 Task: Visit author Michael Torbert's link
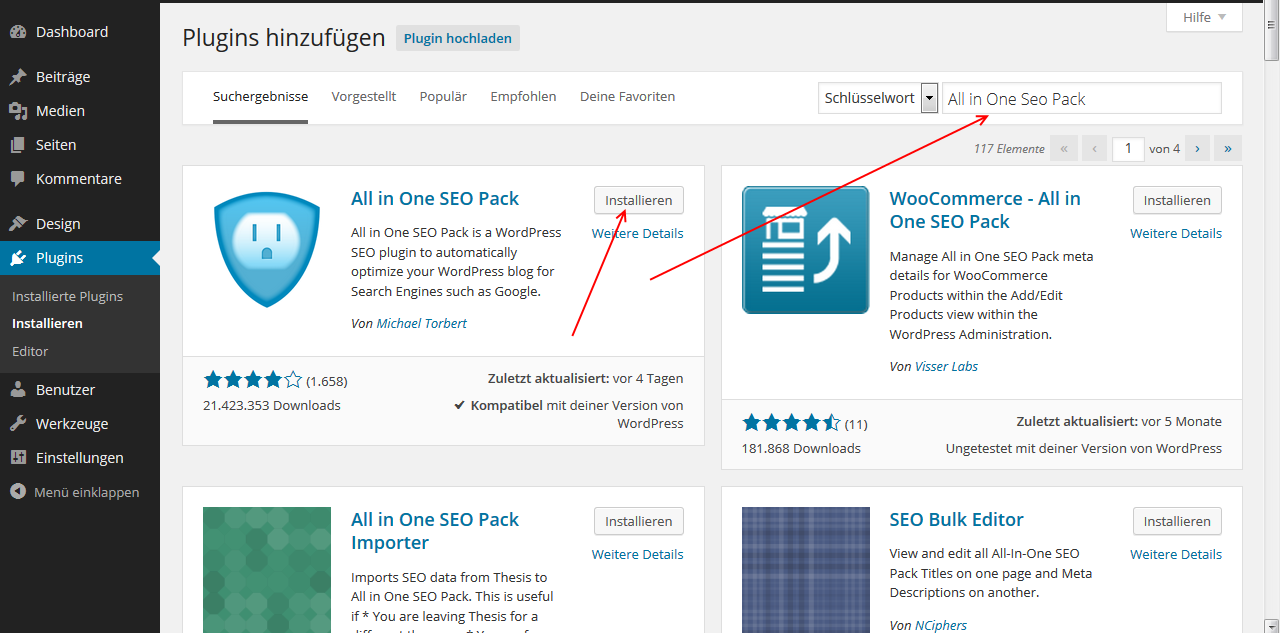click(x=421, y=323)
